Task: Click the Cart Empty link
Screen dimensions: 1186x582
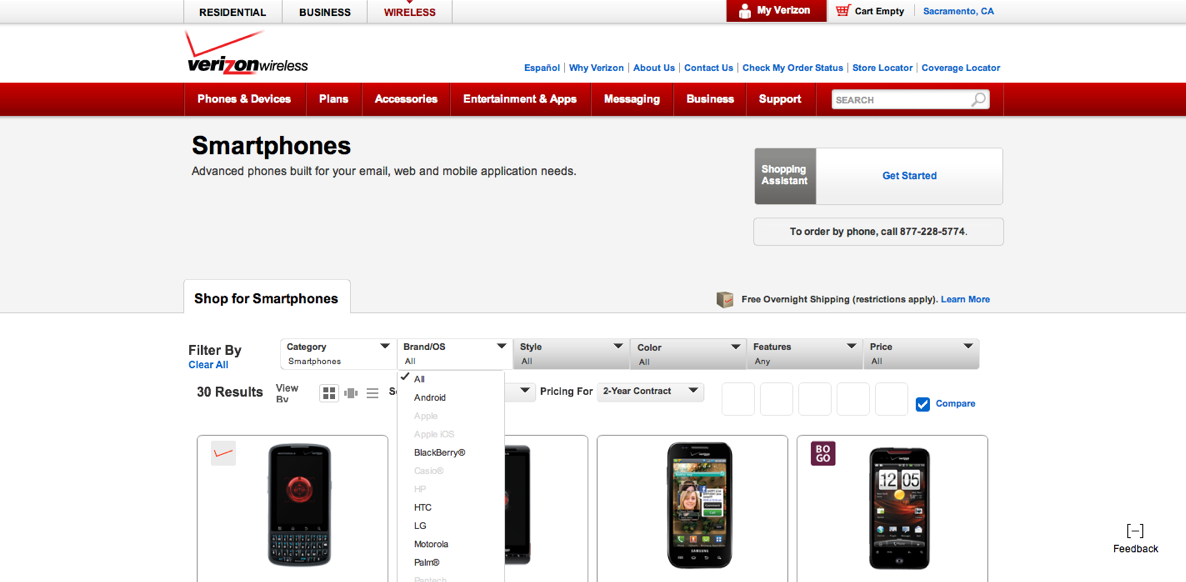Action: click(879, 11)
